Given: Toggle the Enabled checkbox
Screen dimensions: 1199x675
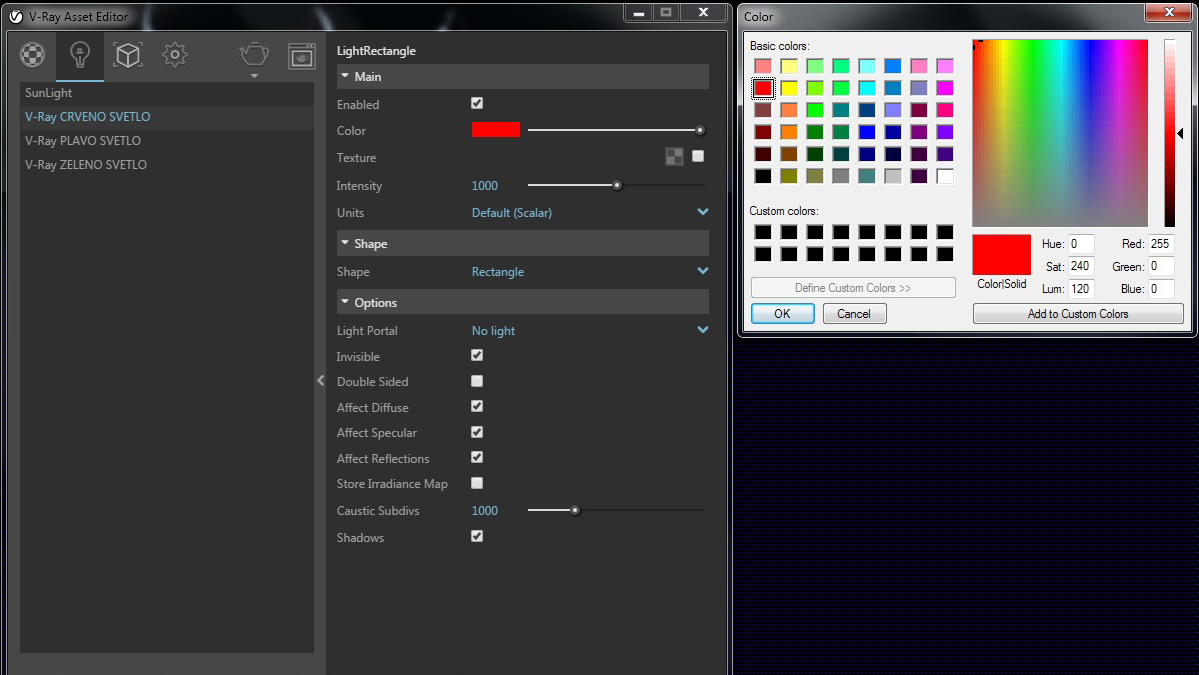Looking at the screenshot, I should point(477,103).
